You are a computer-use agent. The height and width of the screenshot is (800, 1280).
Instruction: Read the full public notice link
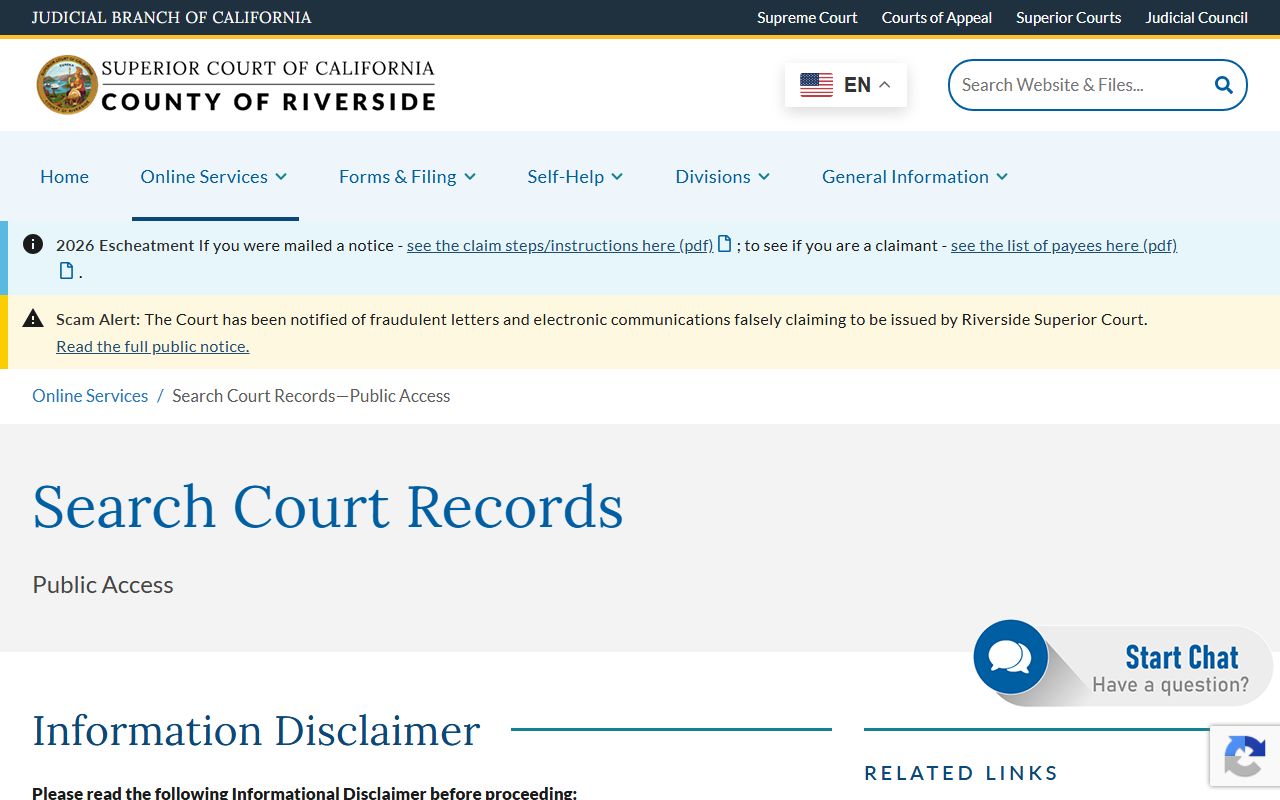pyautogui.click(x=152, y=346)
